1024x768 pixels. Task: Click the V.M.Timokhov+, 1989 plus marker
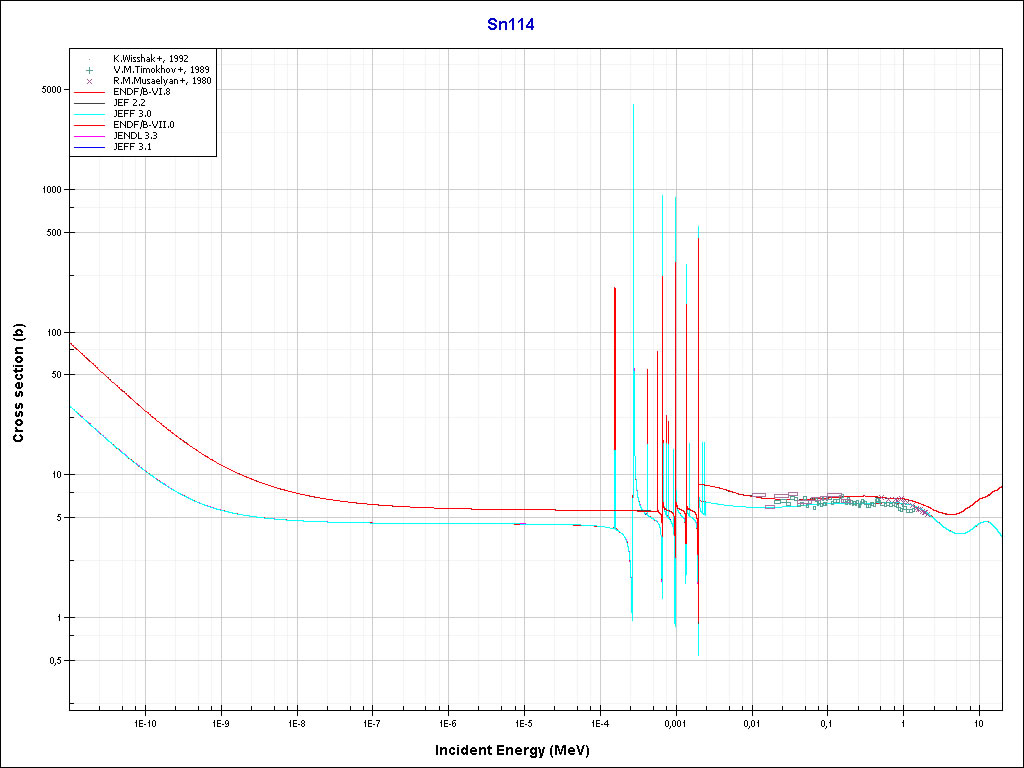click(89, 70)
